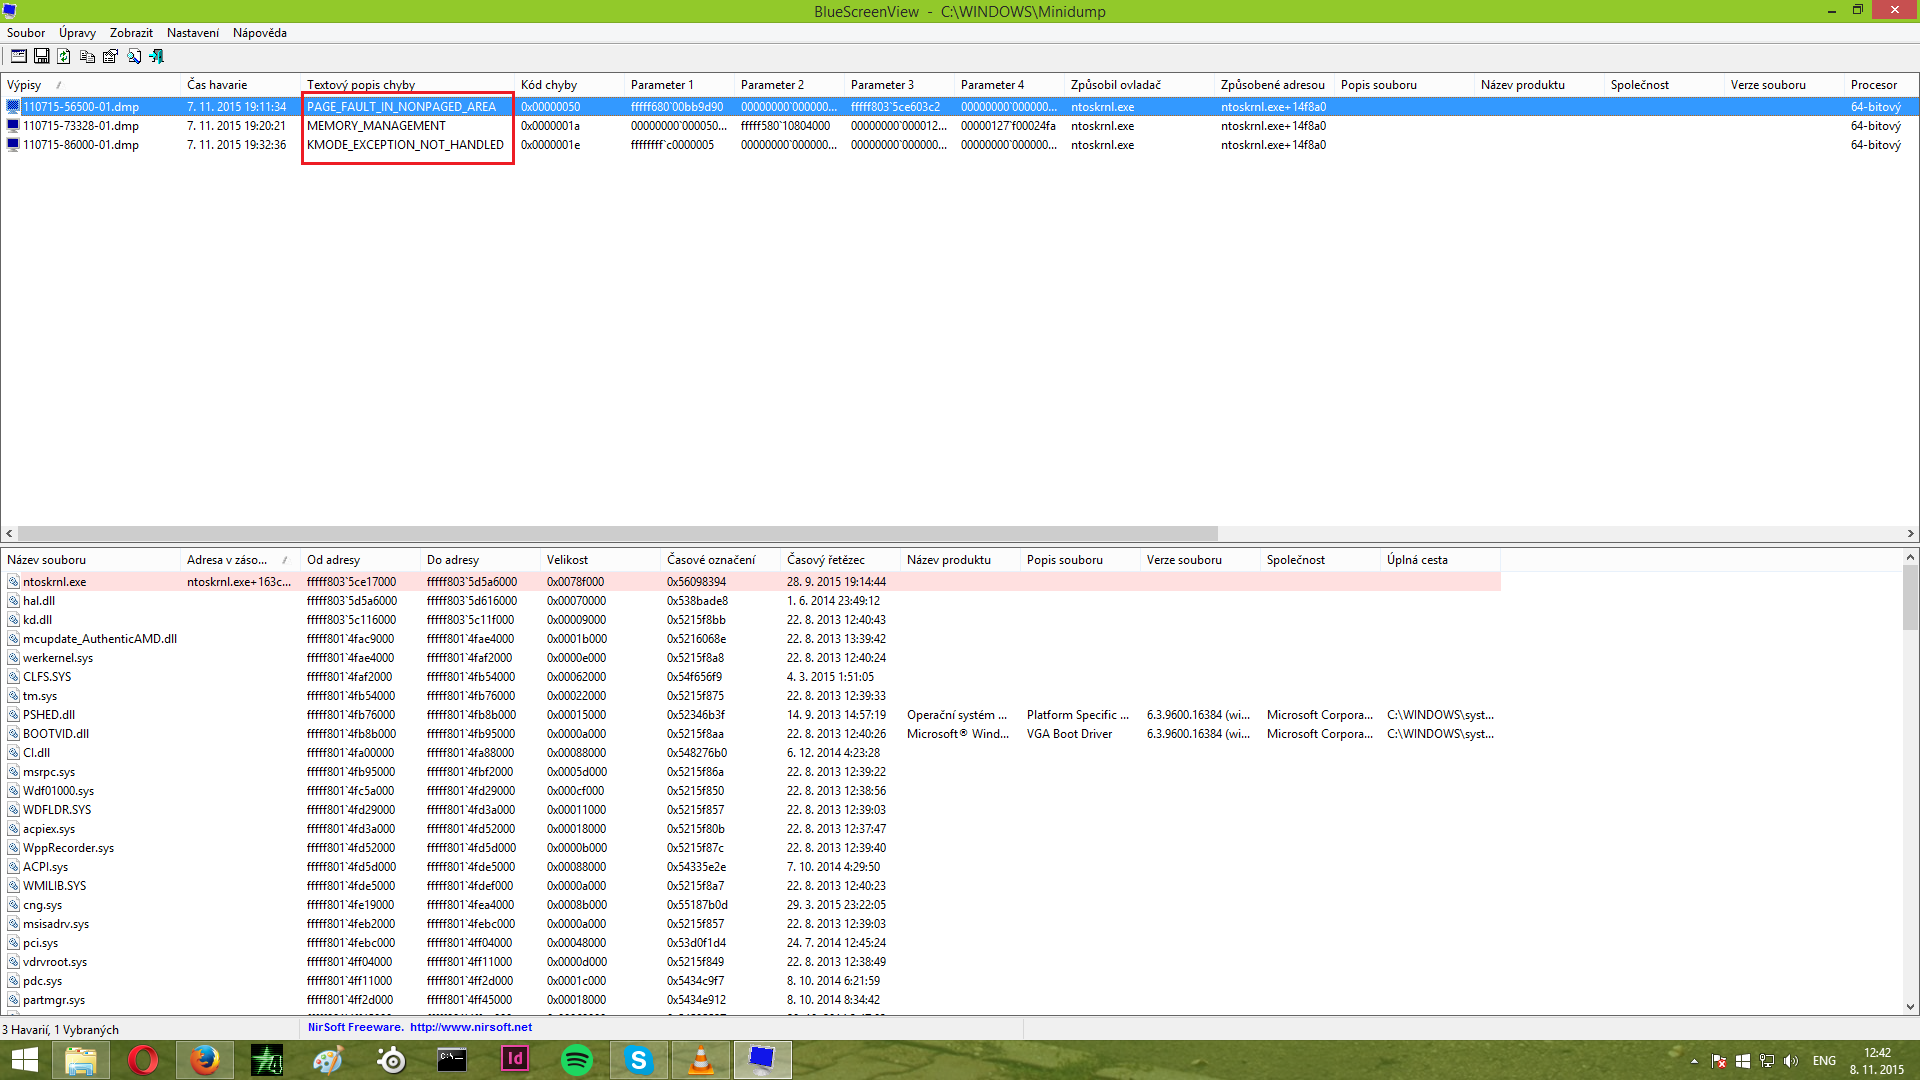The width and height of the screenshot is (1920, 1080).
Task: Open the Zobrazit menu
Action: [131, 33]
